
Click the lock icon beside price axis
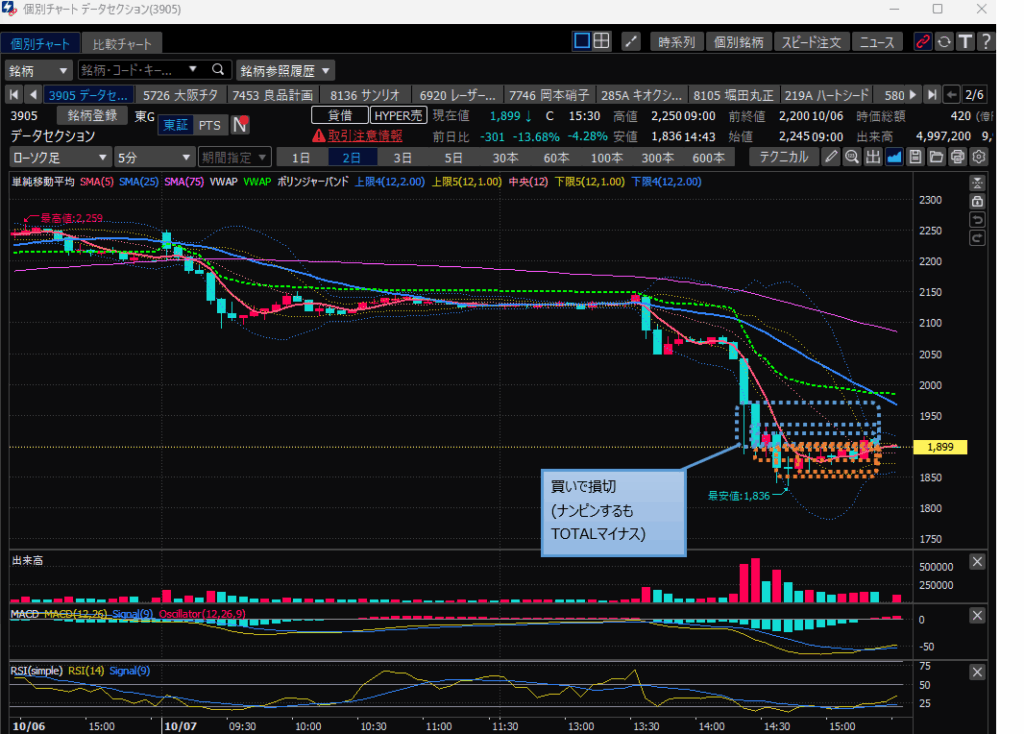pyautogui.click(x=977, y=201)
